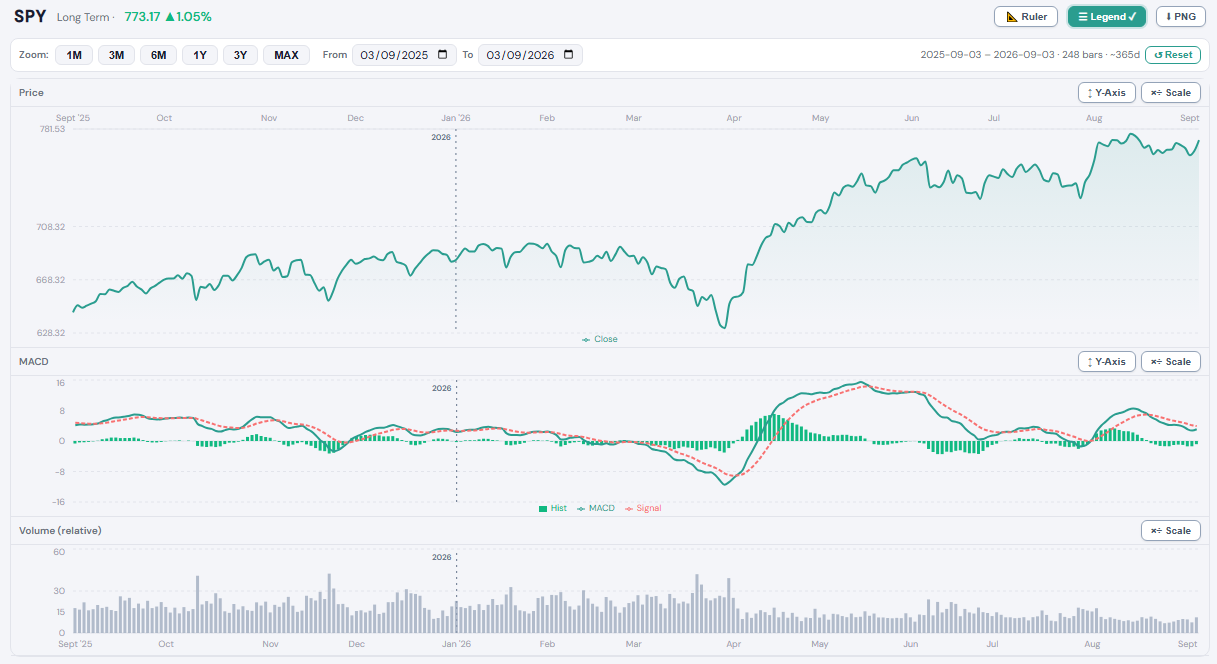Set zoom to 6M

click(x=158, y=55)
